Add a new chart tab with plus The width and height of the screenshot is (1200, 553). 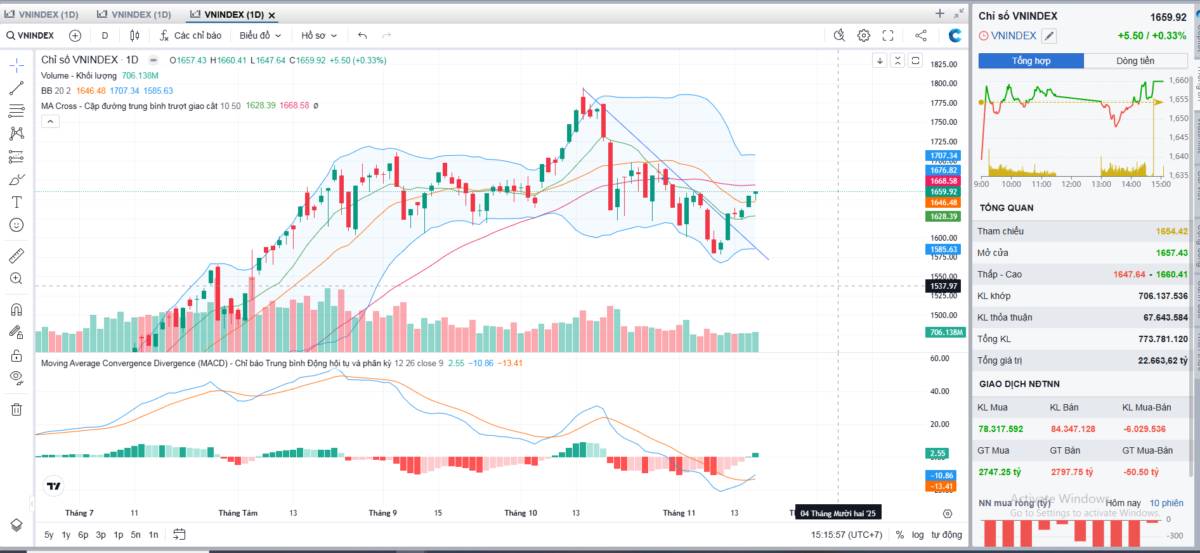point(939,14)
